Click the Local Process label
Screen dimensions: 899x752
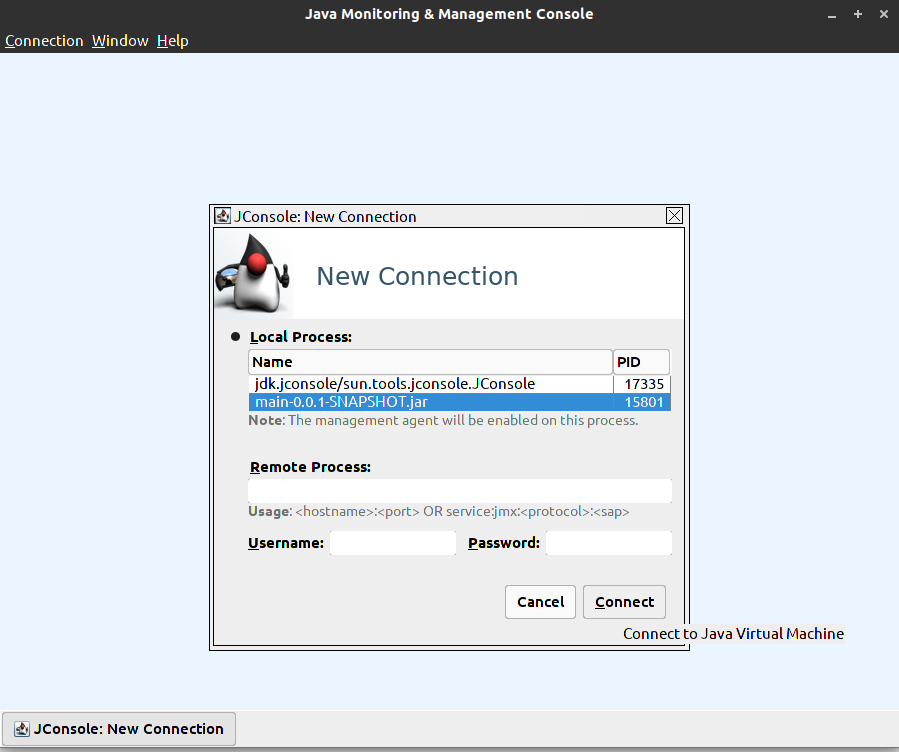(300, 337)
